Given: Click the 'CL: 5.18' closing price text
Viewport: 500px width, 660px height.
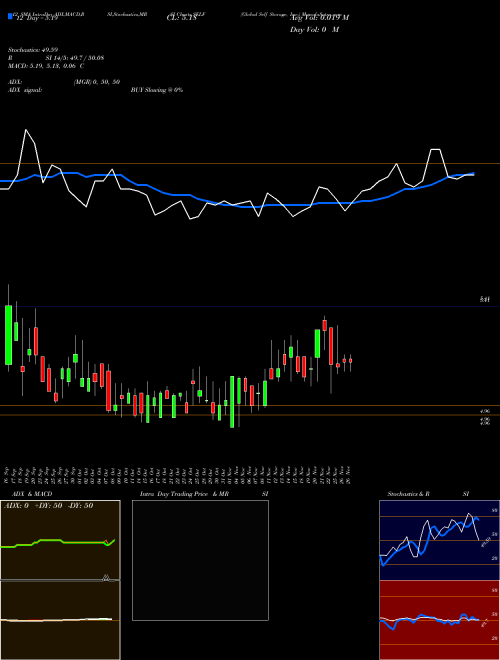Looking at the screenshot, I should [x=181, y=18].
